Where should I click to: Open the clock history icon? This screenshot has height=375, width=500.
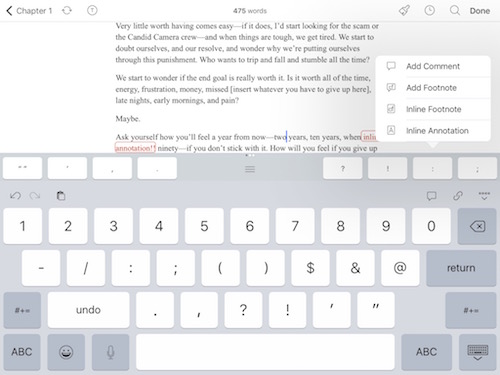click(x=429, y=11)
